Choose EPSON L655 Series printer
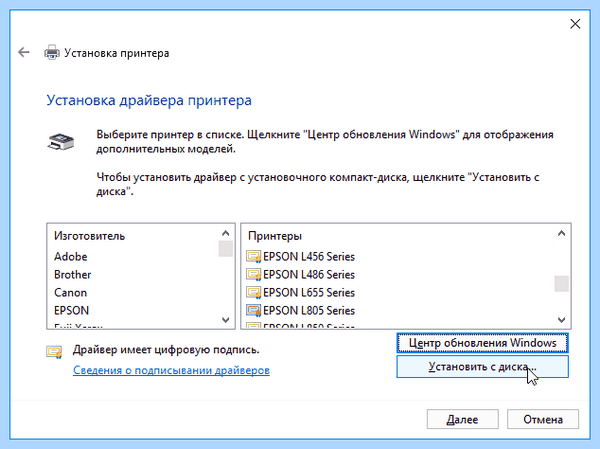Screen dimensions: 600x449 [309, 292]
